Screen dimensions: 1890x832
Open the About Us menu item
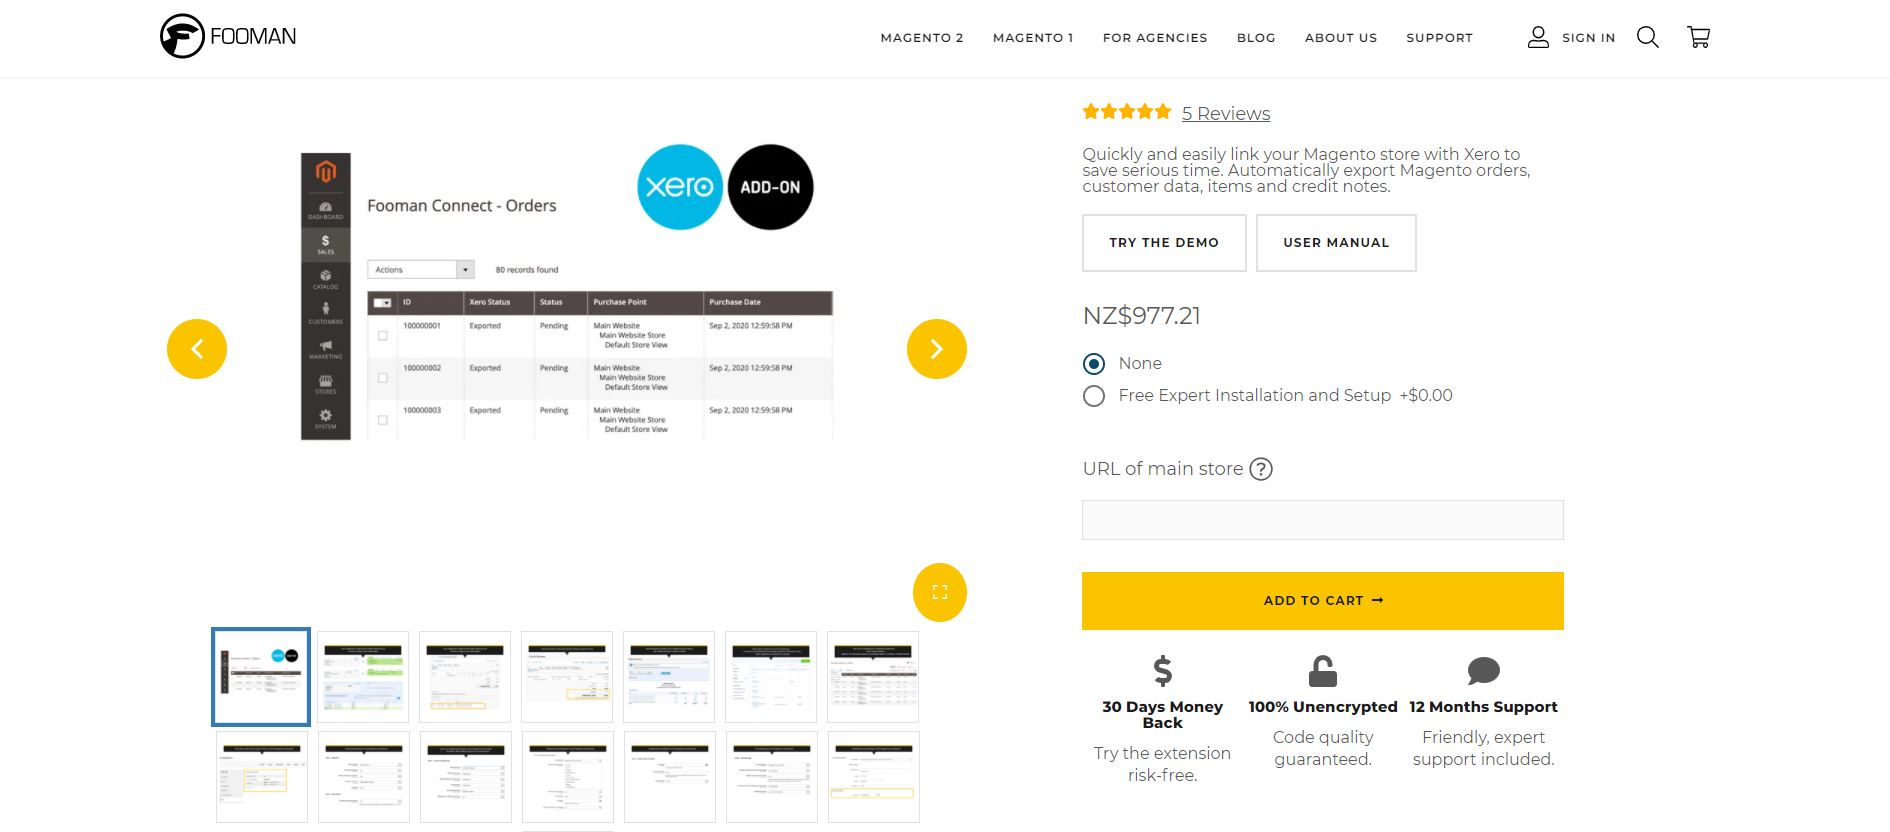(x=1341, y=38)
